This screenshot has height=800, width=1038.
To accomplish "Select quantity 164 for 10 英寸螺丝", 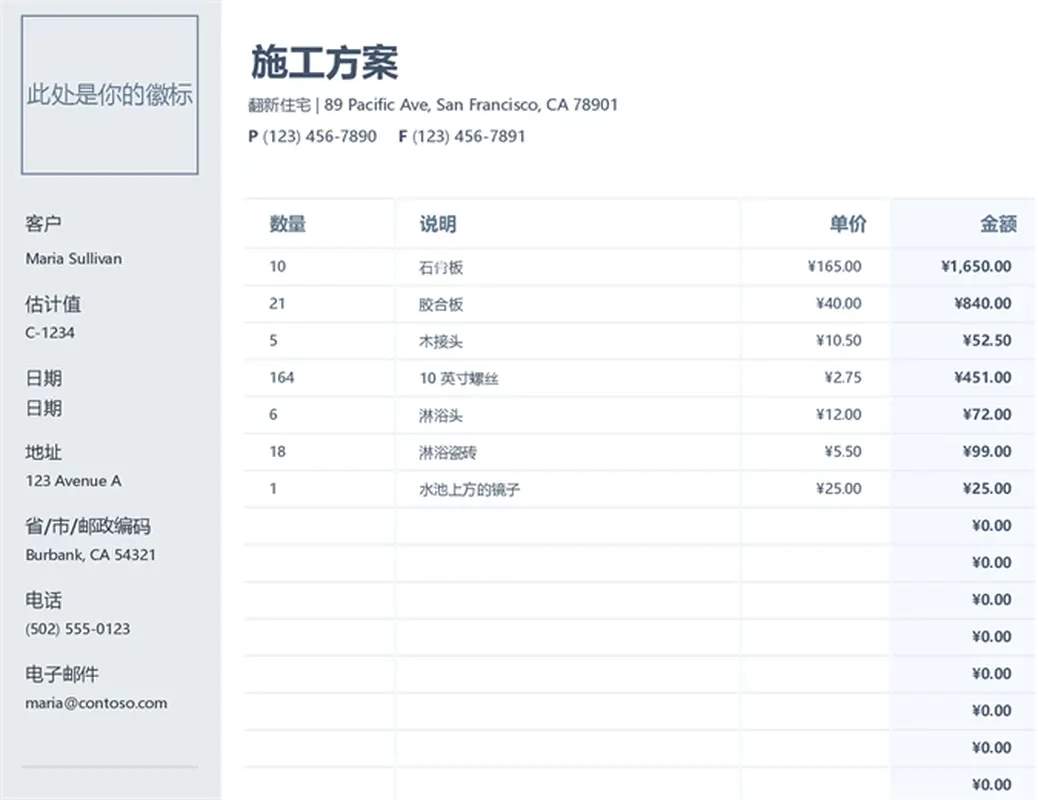I will 280,377.
